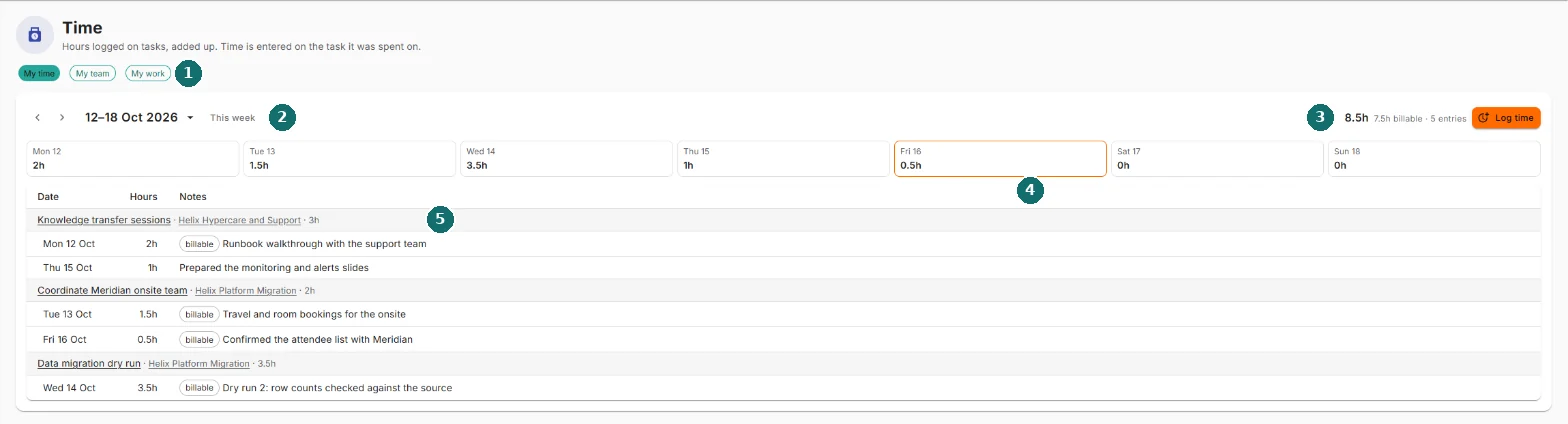Image resolution: width=1568 pixels, height=424 pixels.
Task: Open the Knowledge transfer sessions task link
Action: pos(104,220)
